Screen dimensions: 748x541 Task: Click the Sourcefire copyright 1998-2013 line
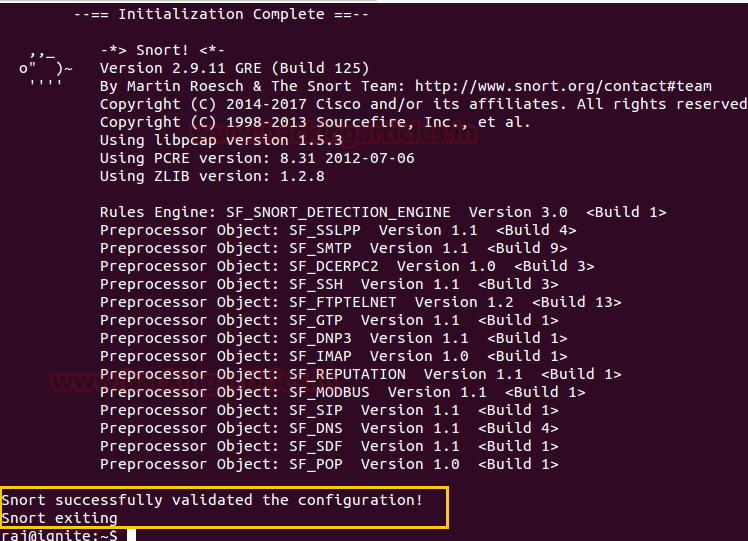coord(315,122)
